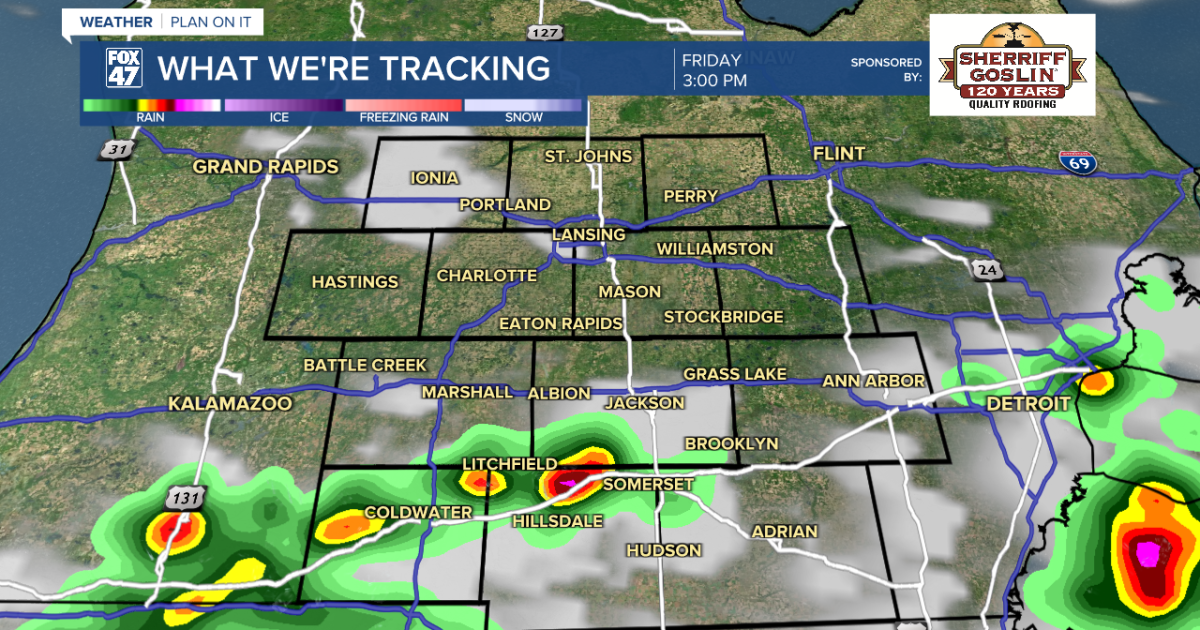Click the ANN ARBOR city label
This screenshot has height=630, width=1200.
874,381
